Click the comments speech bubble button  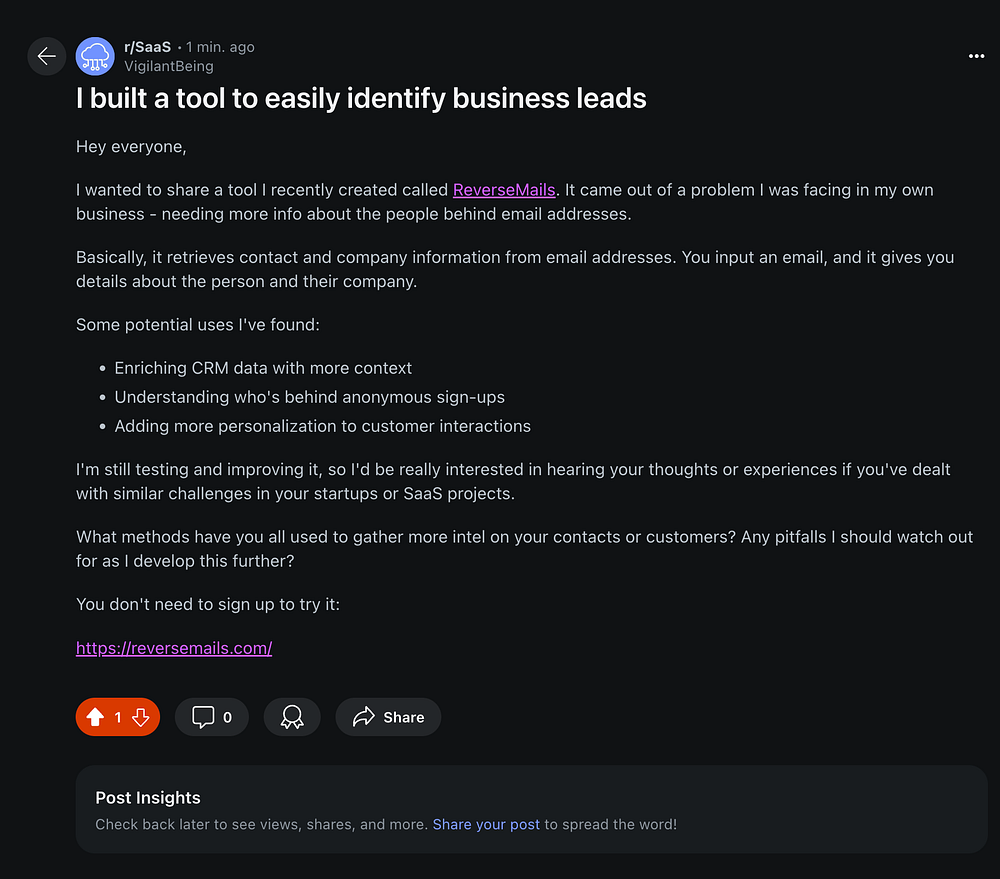(211, 717)
